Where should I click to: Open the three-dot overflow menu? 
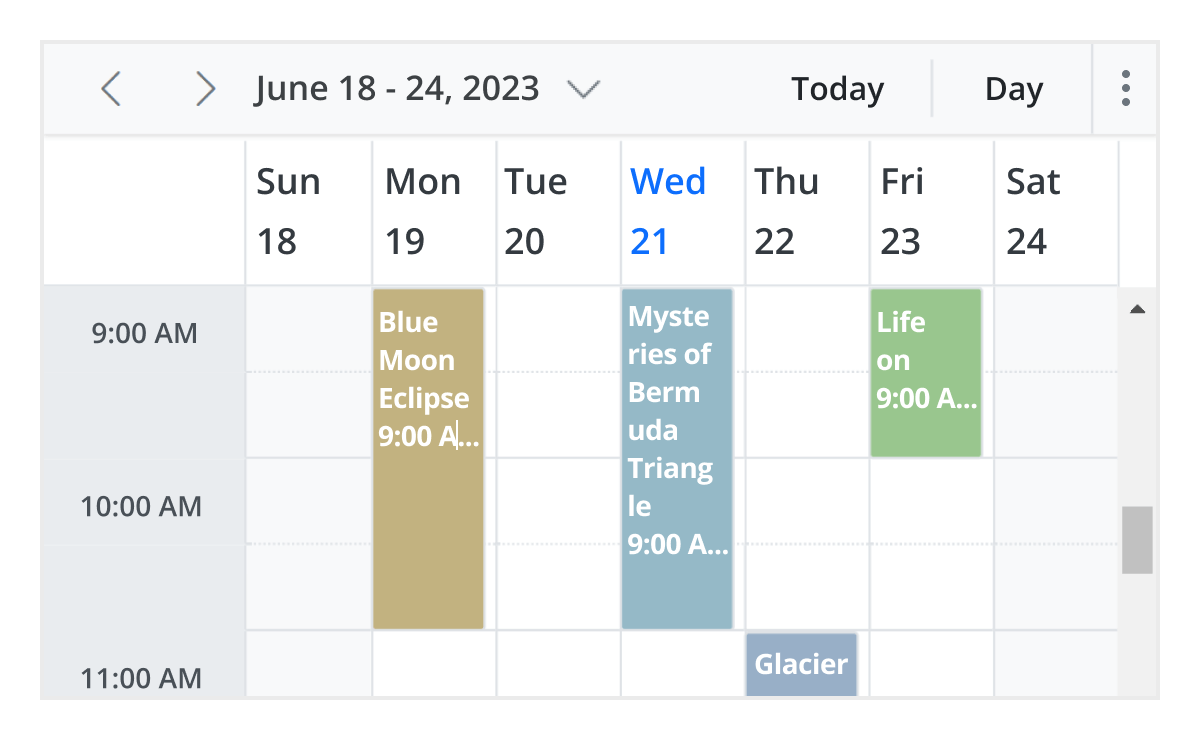[1125, 88]
